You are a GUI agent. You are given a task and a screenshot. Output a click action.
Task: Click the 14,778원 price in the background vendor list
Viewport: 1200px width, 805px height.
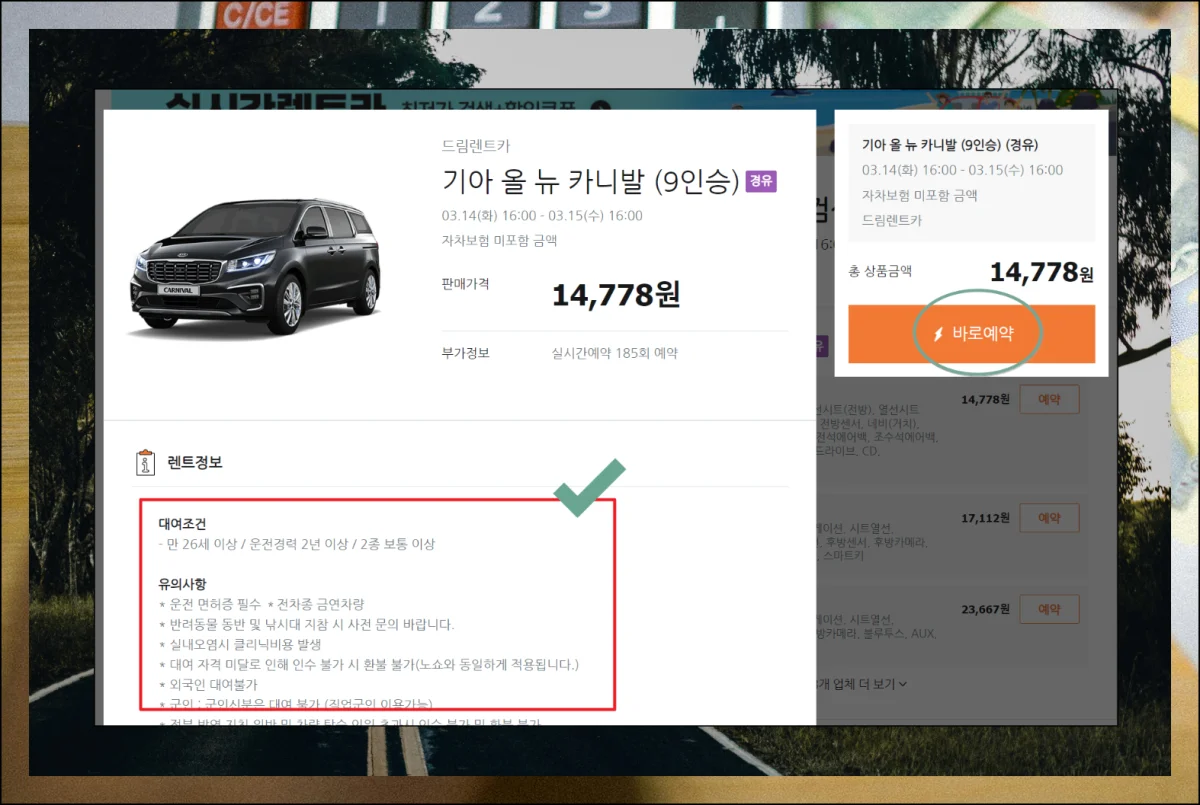click(x=985, y=399)
